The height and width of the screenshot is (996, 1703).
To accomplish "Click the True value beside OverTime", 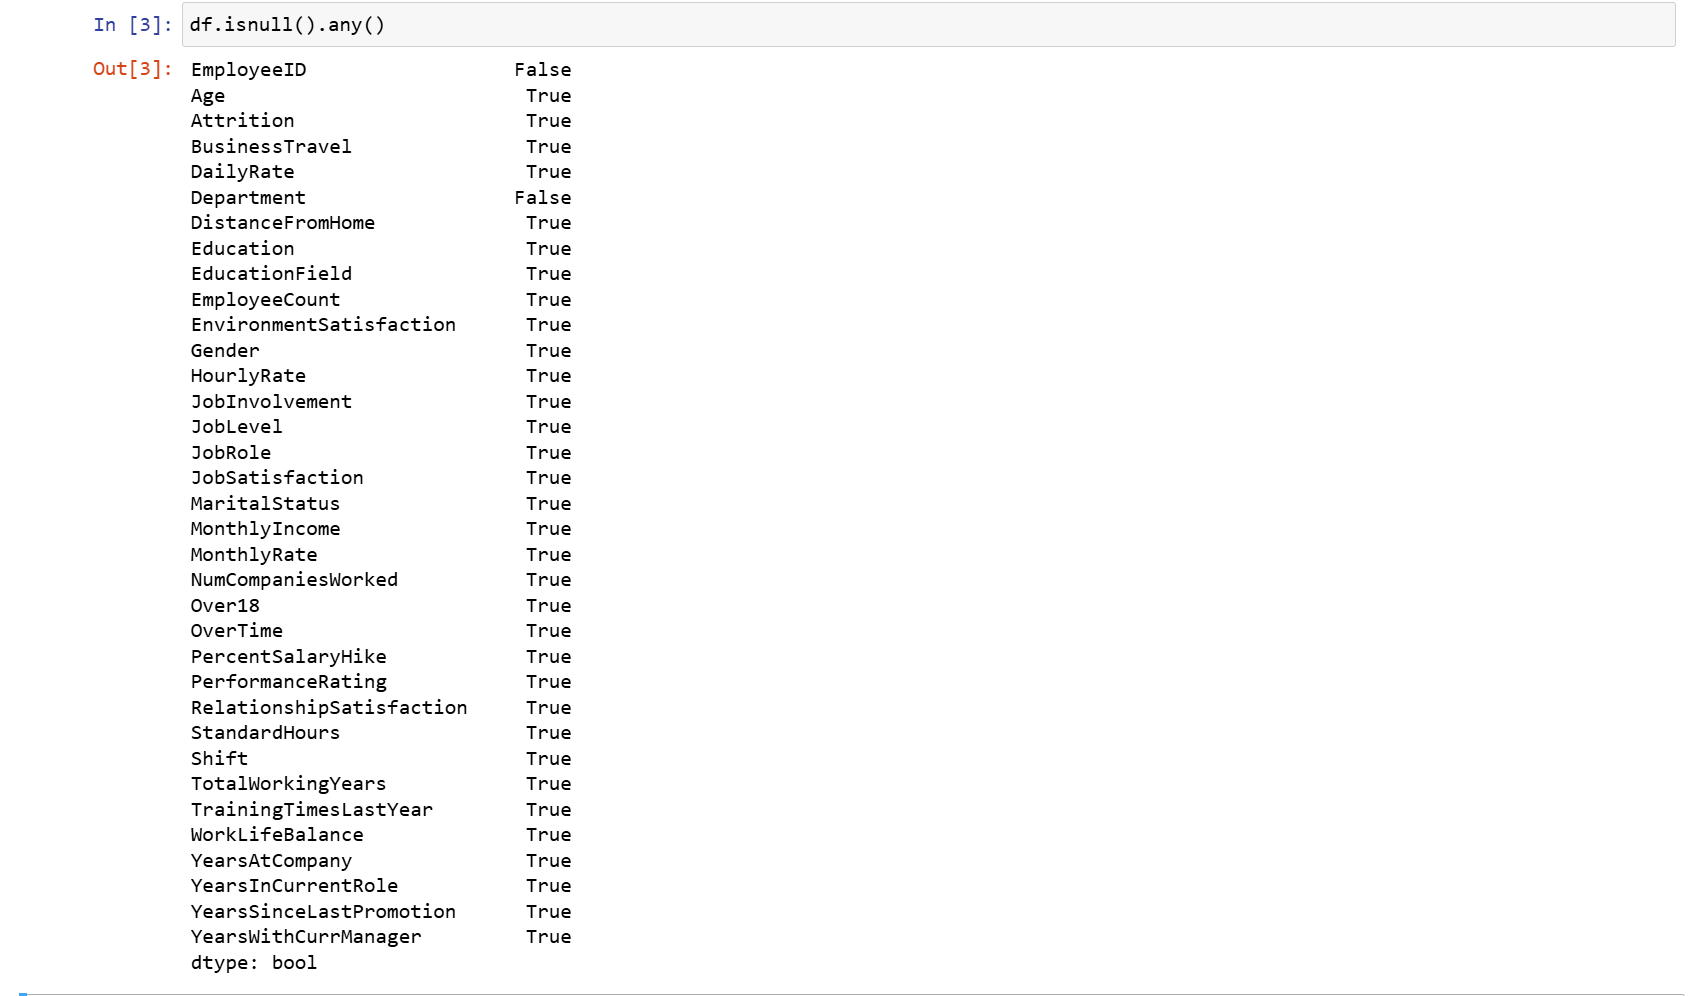I will pyautogui.click(x=548, y=631).
